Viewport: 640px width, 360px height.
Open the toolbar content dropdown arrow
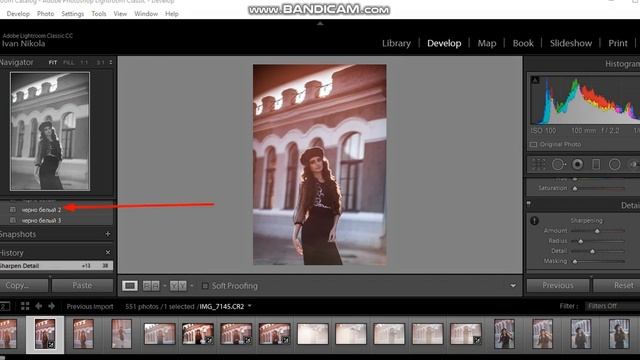(x=513, y=286)
